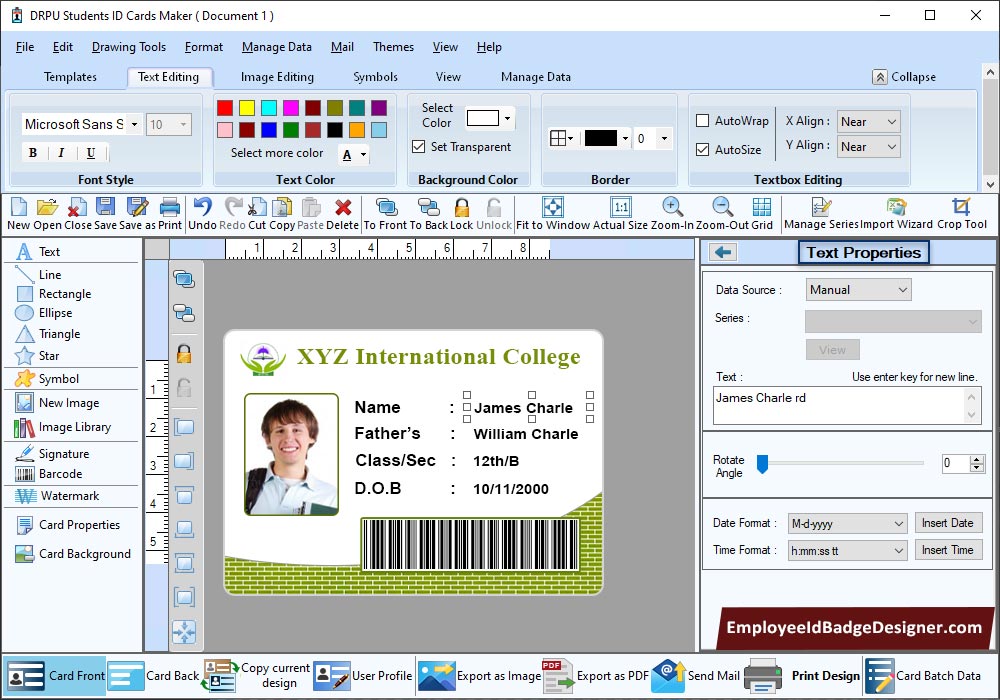Open the Data Source dropdown
The width and height of the screenshot is (1000, 700).
coord(858,290)
